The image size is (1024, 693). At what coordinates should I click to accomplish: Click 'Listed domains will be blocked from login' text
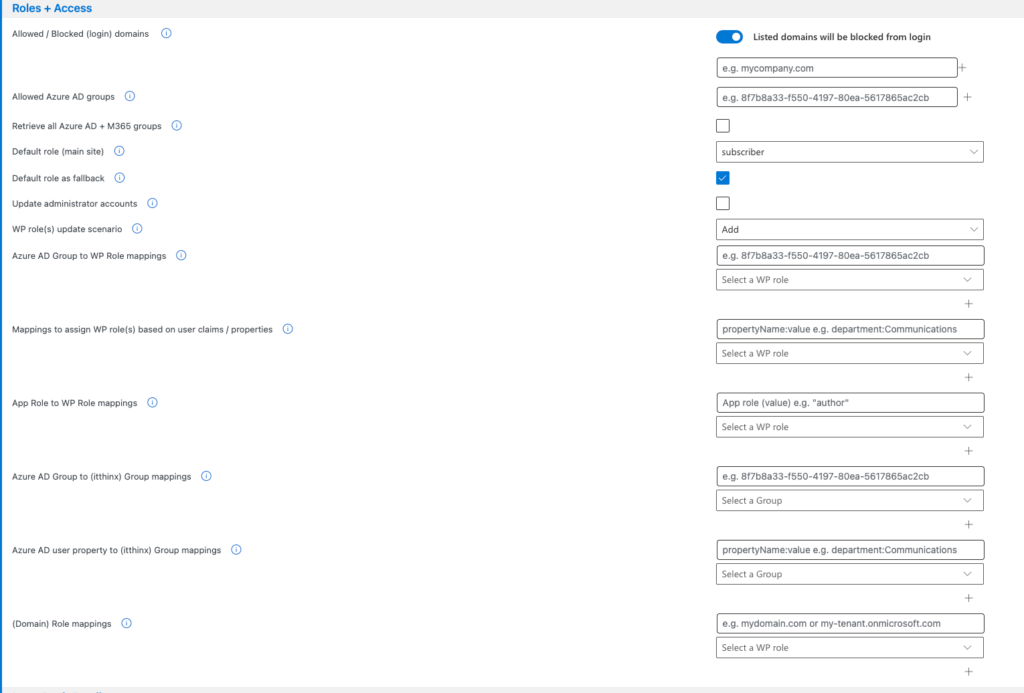click(842, 37)
